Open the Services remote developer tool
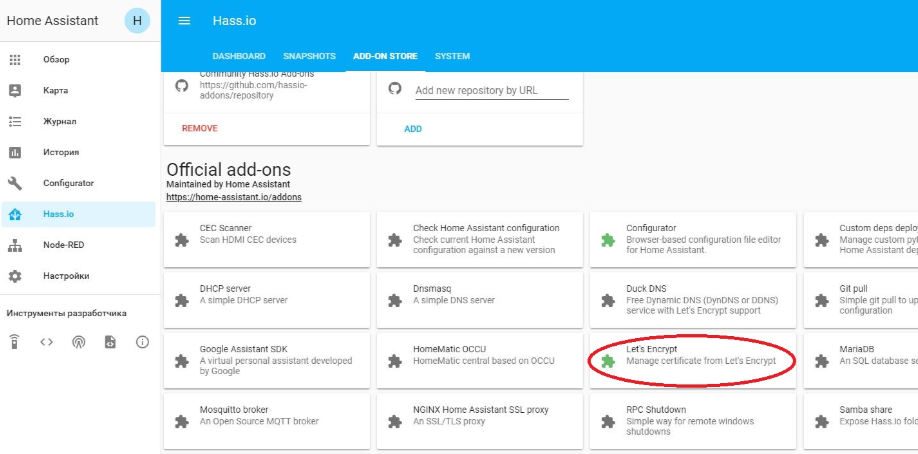This screenshot has width=918, height=454. tap(15, 342)
